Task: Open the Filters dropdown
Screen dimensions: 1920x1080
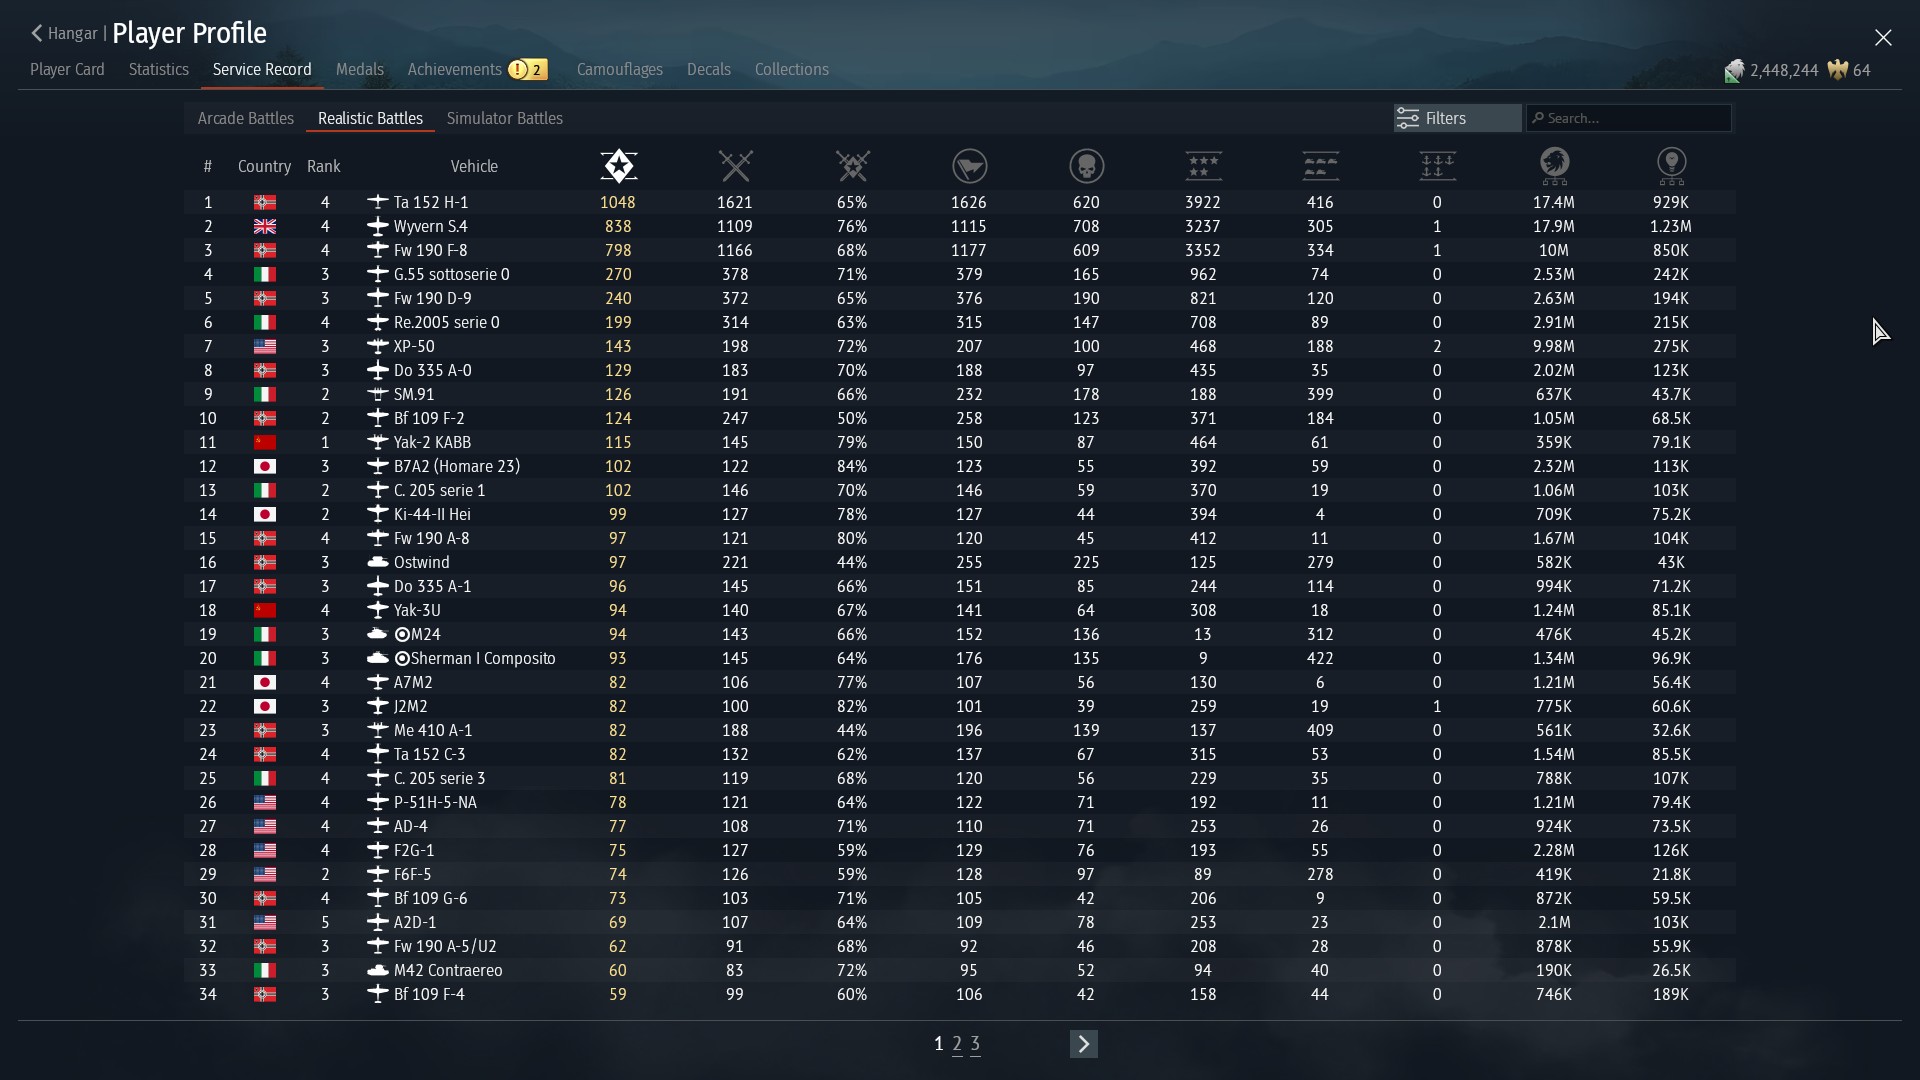Action: pos(1456,118)
